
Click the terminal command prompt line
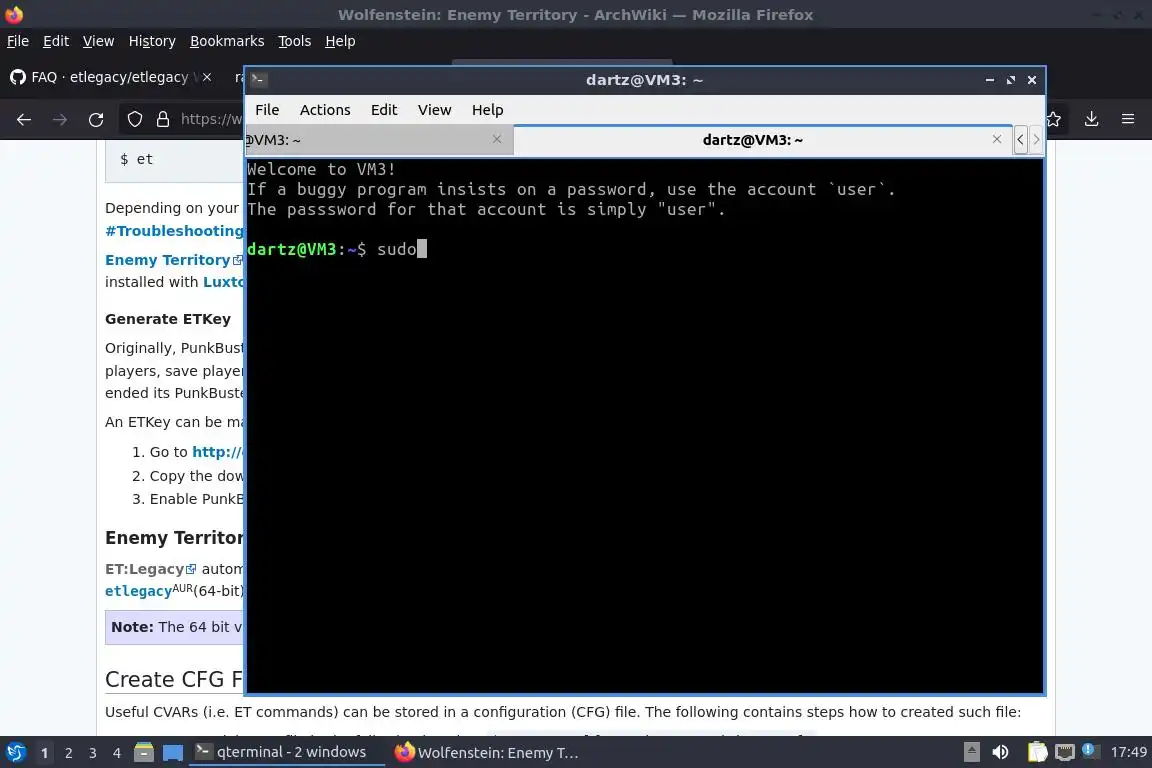click(336, 249)
